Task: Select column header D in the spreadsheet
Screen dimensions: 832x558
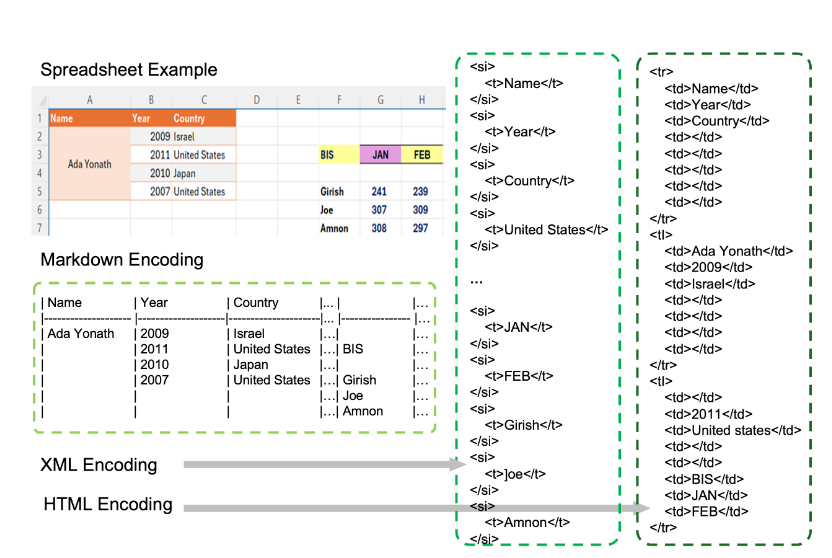Action: point(256,99)
